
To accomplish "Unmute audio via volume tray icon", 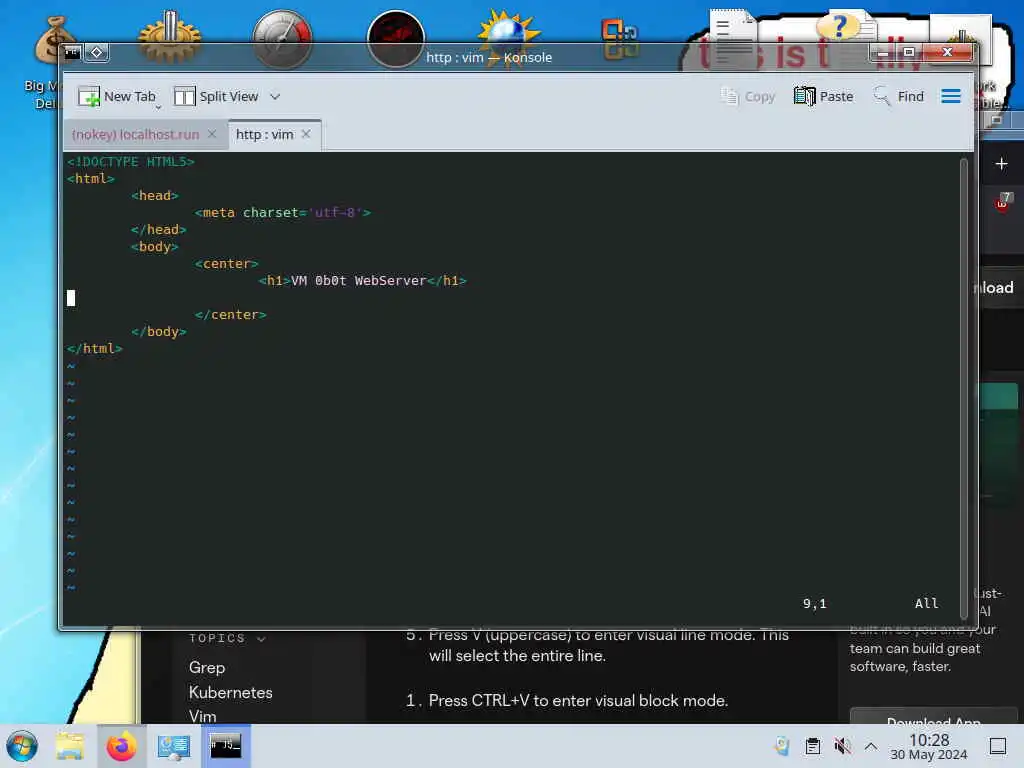I will coord(842,746).
